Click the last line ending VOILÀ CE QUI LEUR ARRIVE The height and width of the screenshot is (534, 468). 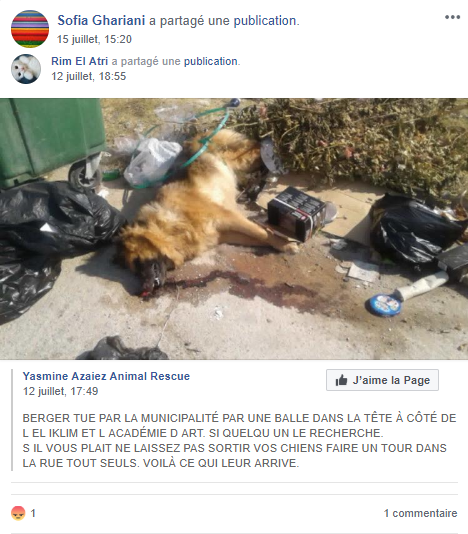(x=161, y=463)
